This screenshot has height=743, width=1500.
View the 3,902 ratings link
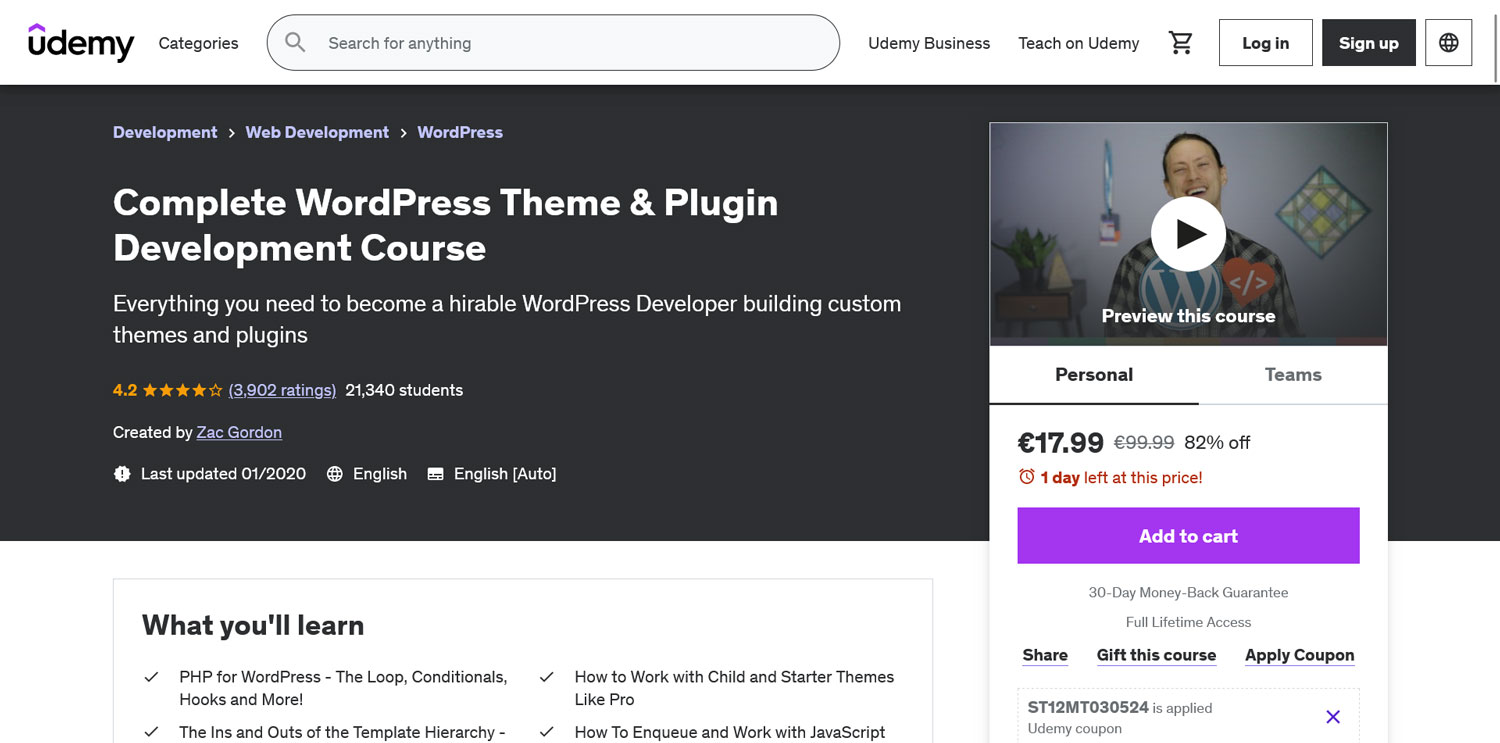pos(282,390)
